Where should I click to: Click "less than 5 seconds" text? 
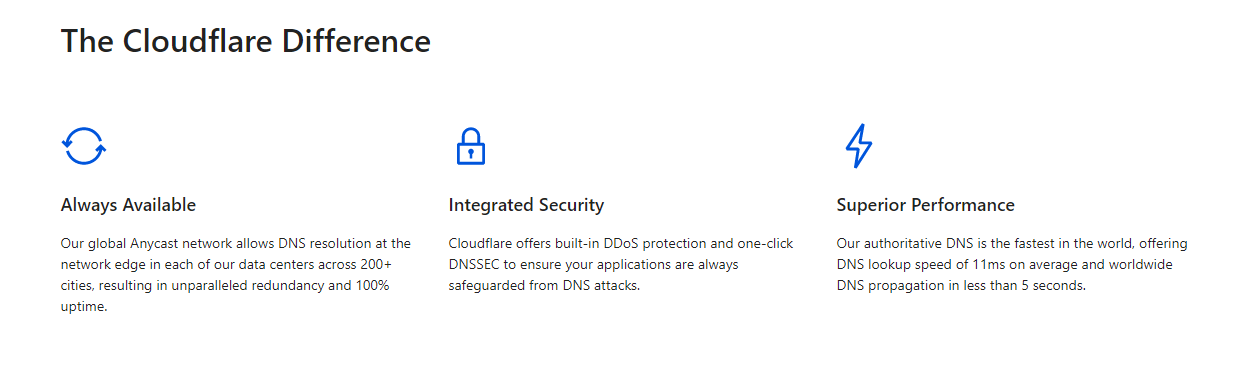click(1024, 286)
